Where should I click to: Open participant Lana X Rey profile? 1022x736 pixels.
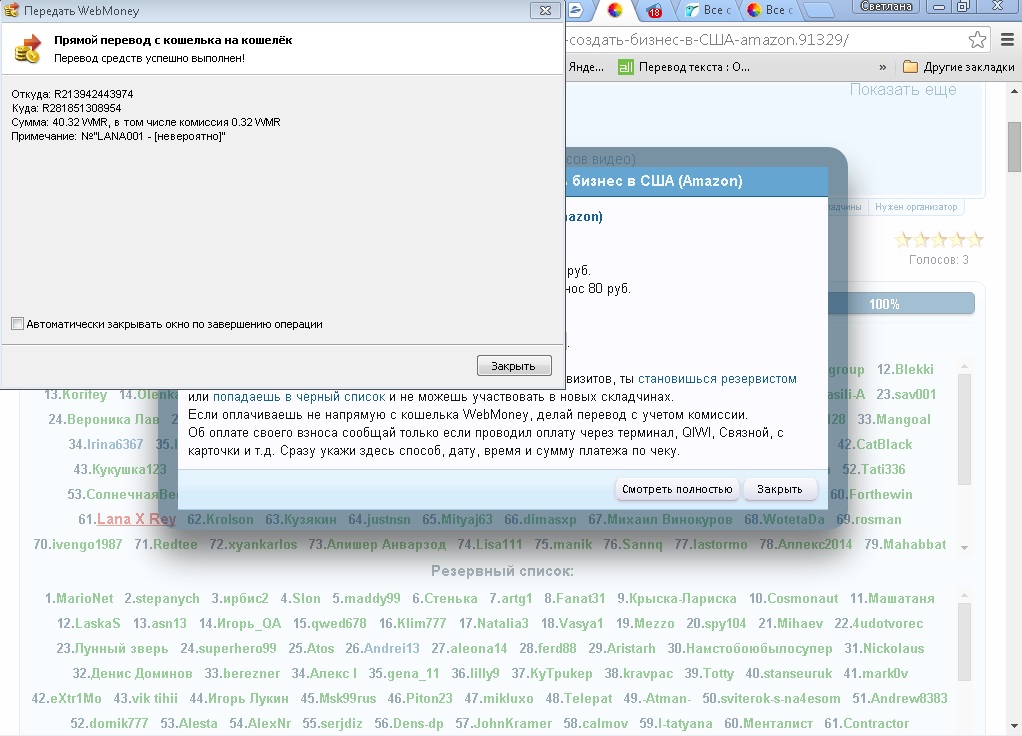(136, 519)
